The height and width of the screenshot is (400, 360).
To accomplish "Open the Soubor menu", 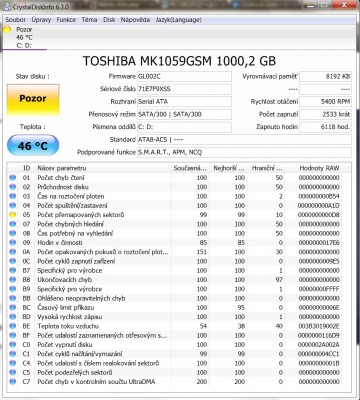I will (x=16, y=20).
